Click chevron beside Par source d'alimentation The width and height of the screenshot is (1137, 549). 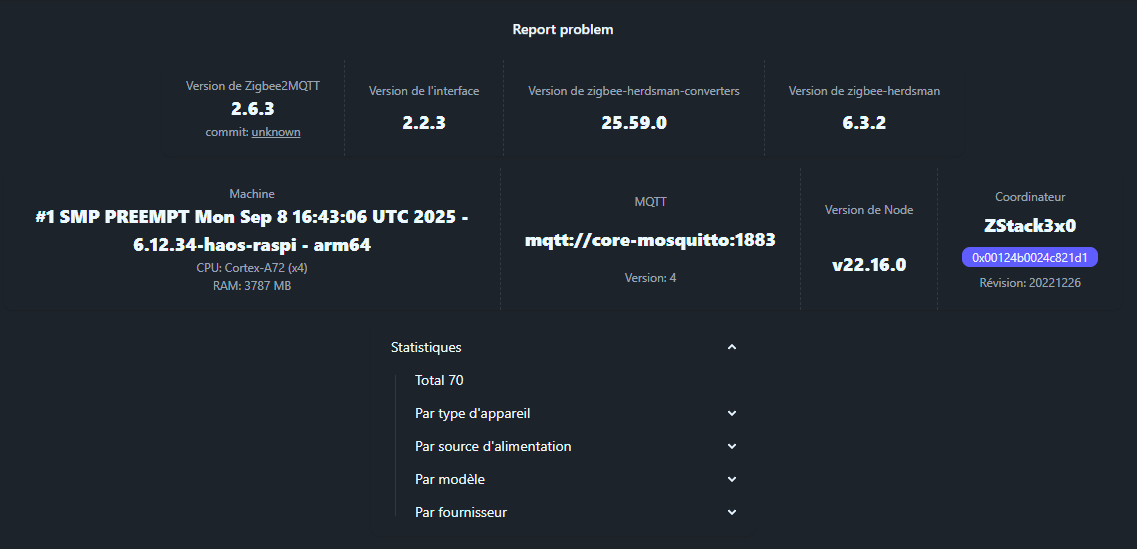pos(732,446)
